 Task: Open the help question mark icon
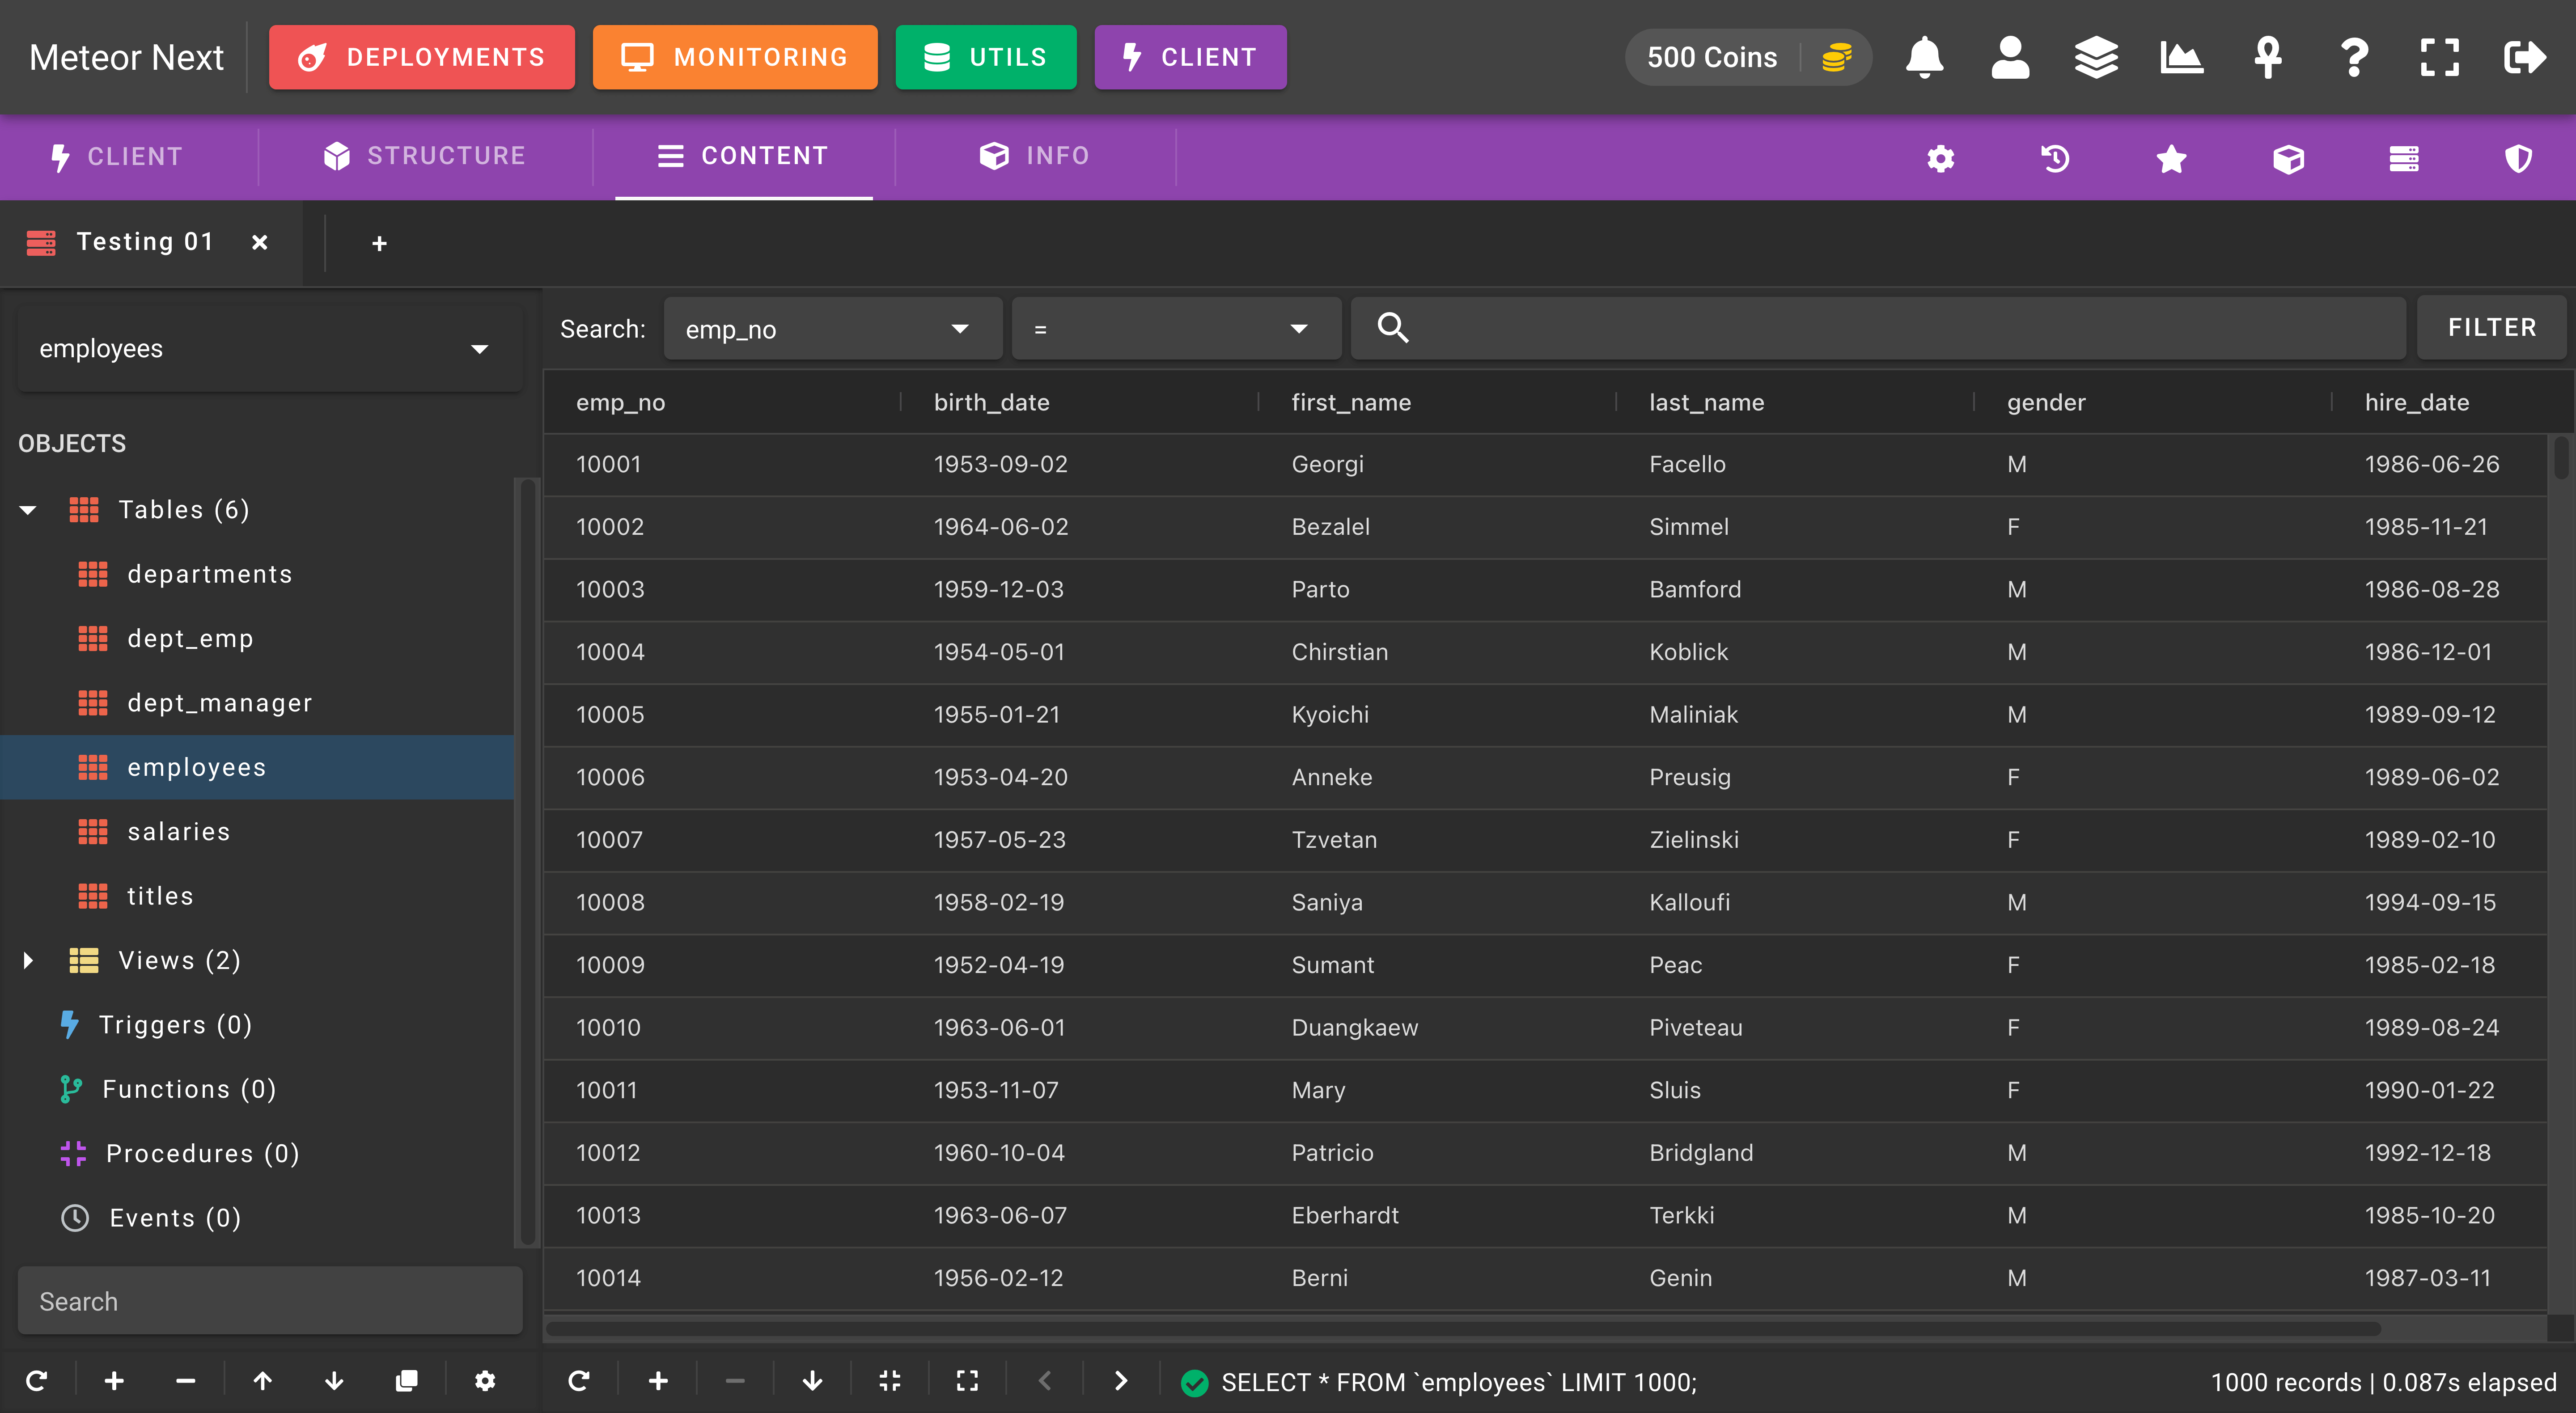tap(2354, 57)
